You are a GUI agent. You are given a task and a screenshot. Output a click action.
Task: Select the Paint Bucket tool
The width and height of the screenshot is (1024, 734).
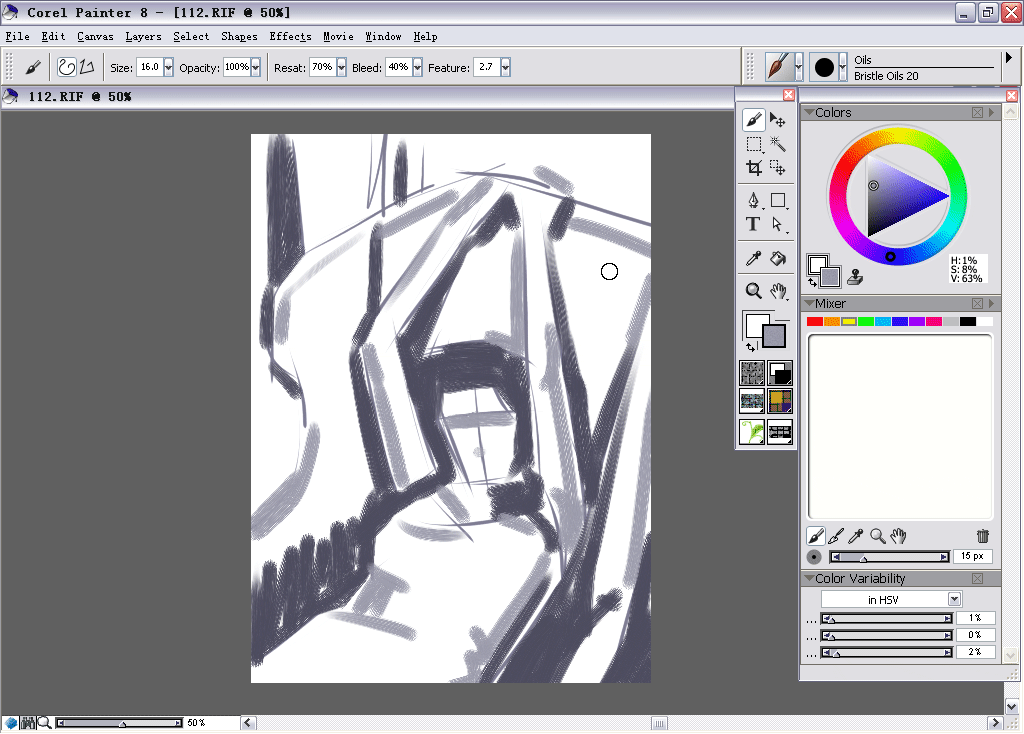pos(777,259)
